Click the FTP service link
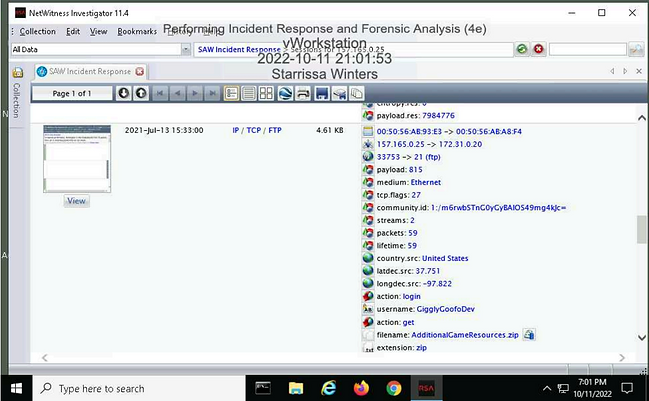The width and height of the screenshot is (649, 401). coord(275,130)
